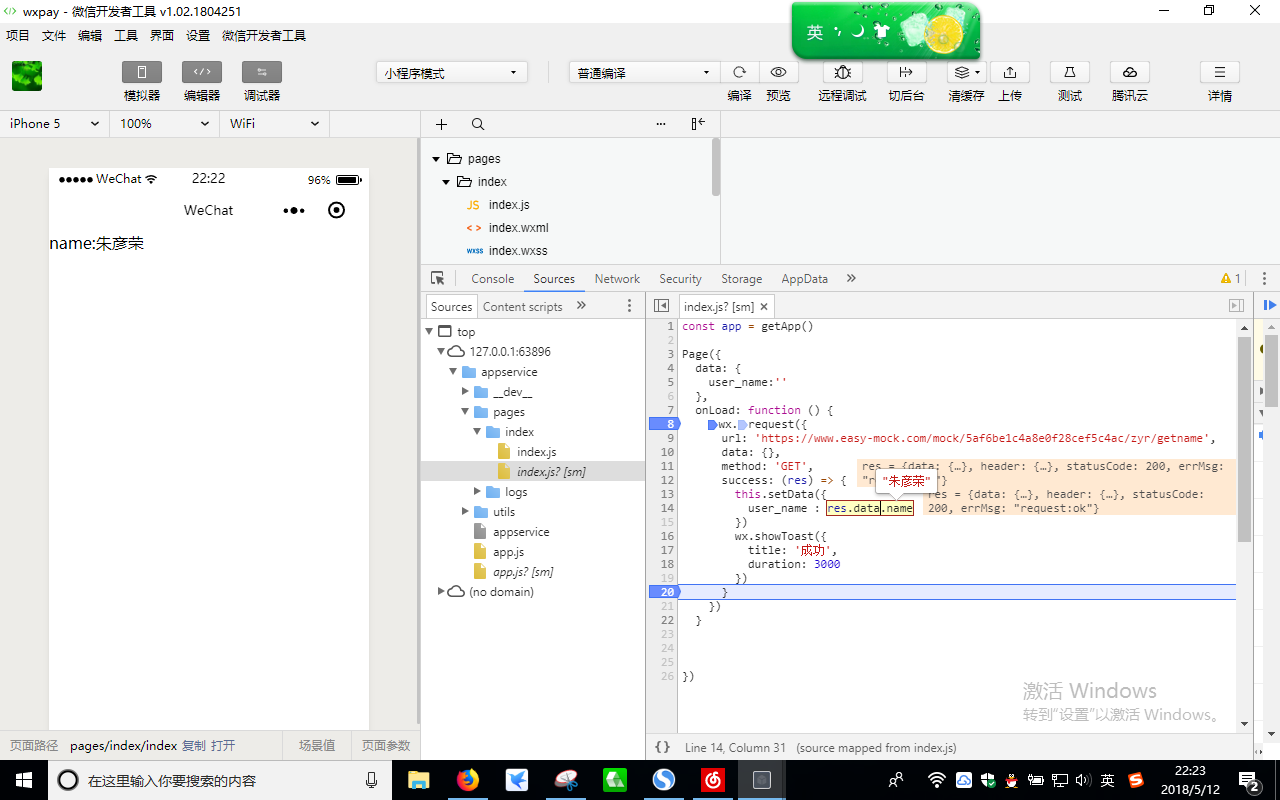
Task: Open the details (详情) hamburger icon
Action: 1220,72
